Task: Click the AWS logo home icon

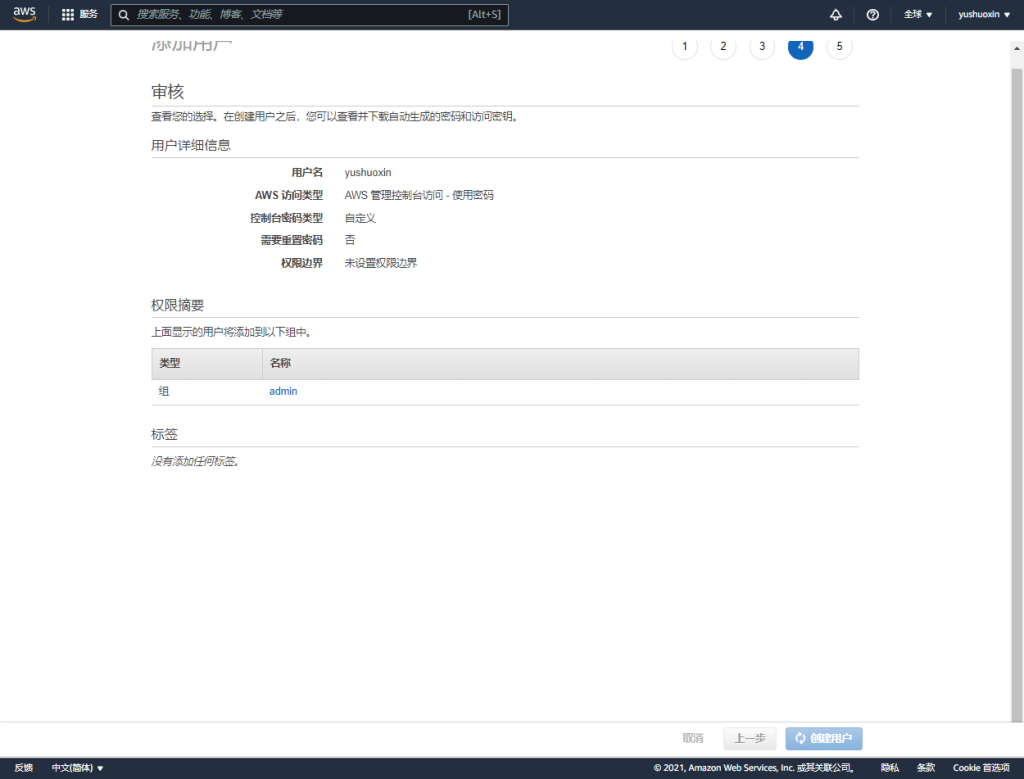Action: (24, 14)
